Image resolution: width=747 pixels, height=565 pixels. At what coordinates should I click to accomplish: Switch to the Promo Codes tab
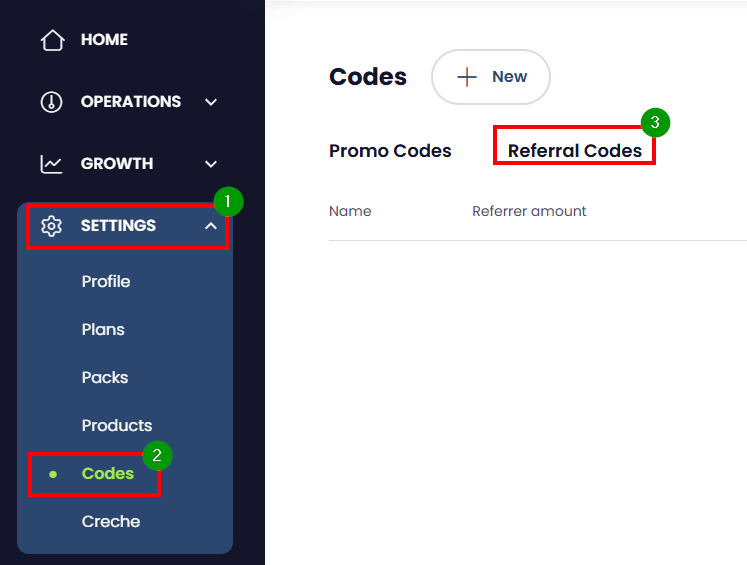(x=390, y=151)
